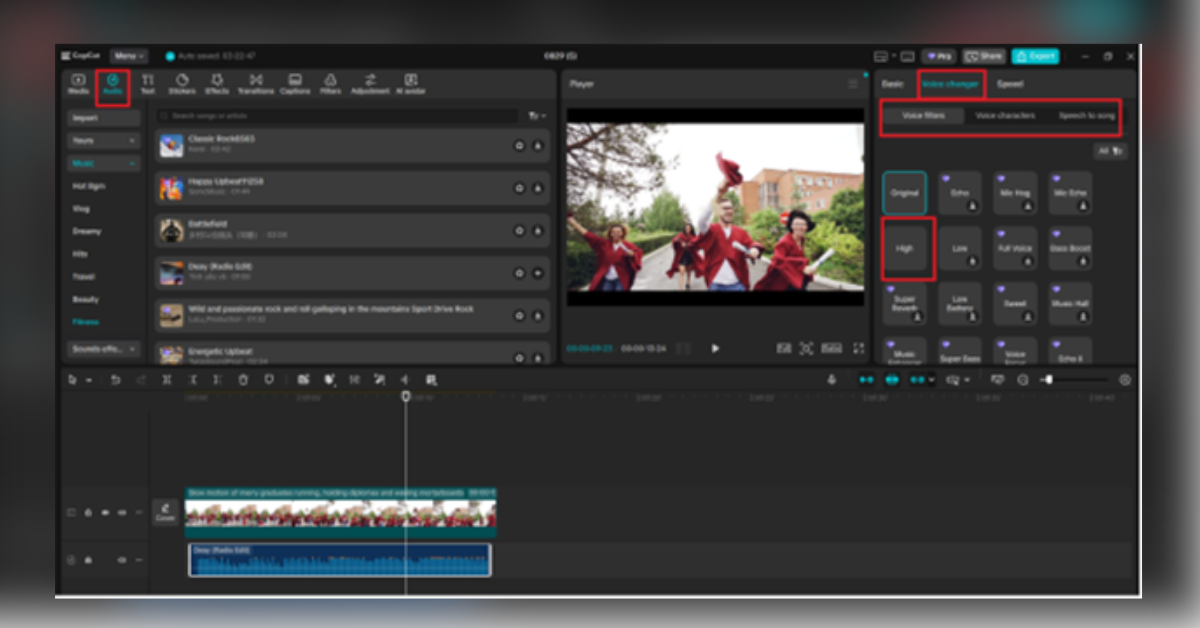Click the search songs or artists field
Screen dimensions: 1200x628
(x=338, y=116)
